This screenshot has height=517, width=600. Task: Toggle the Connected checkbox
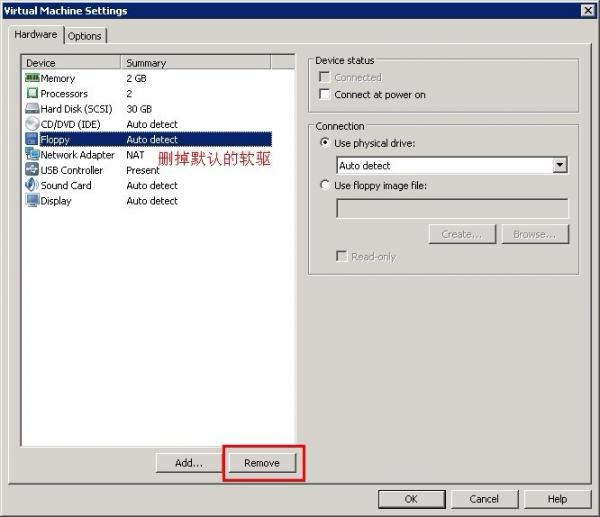324,77
